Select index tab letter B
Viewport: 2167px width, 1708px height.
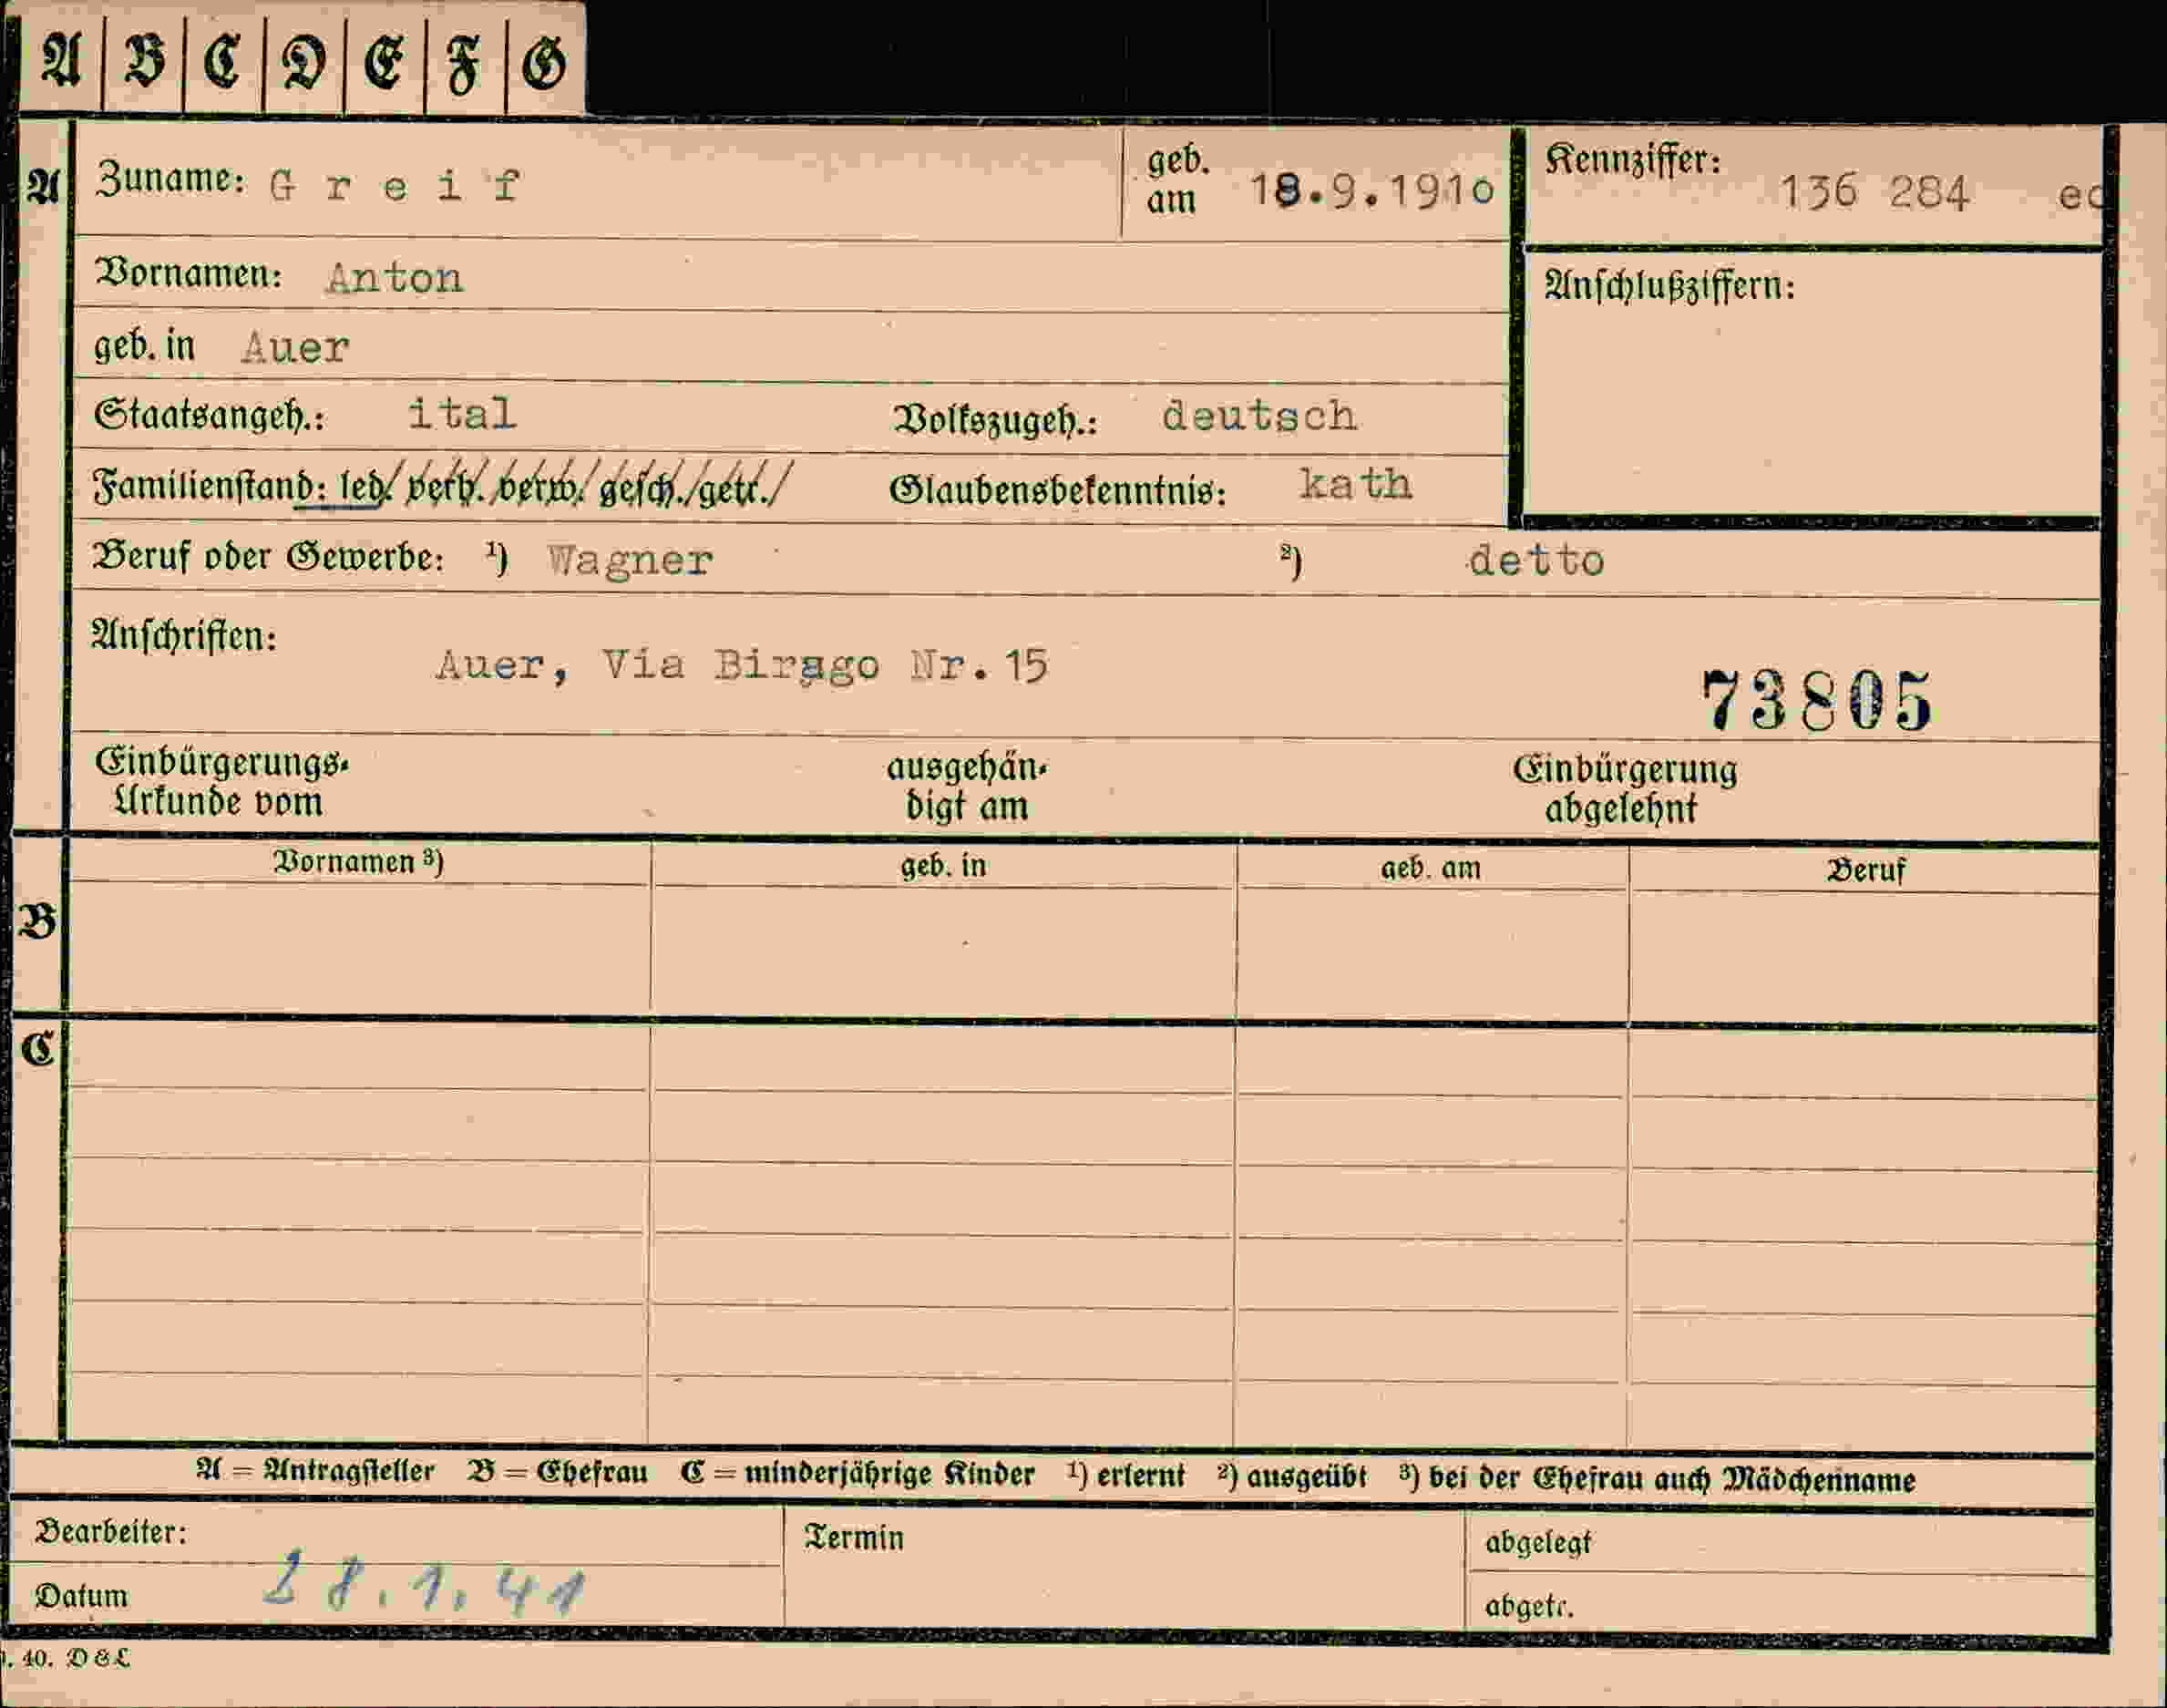coord(143,60)
